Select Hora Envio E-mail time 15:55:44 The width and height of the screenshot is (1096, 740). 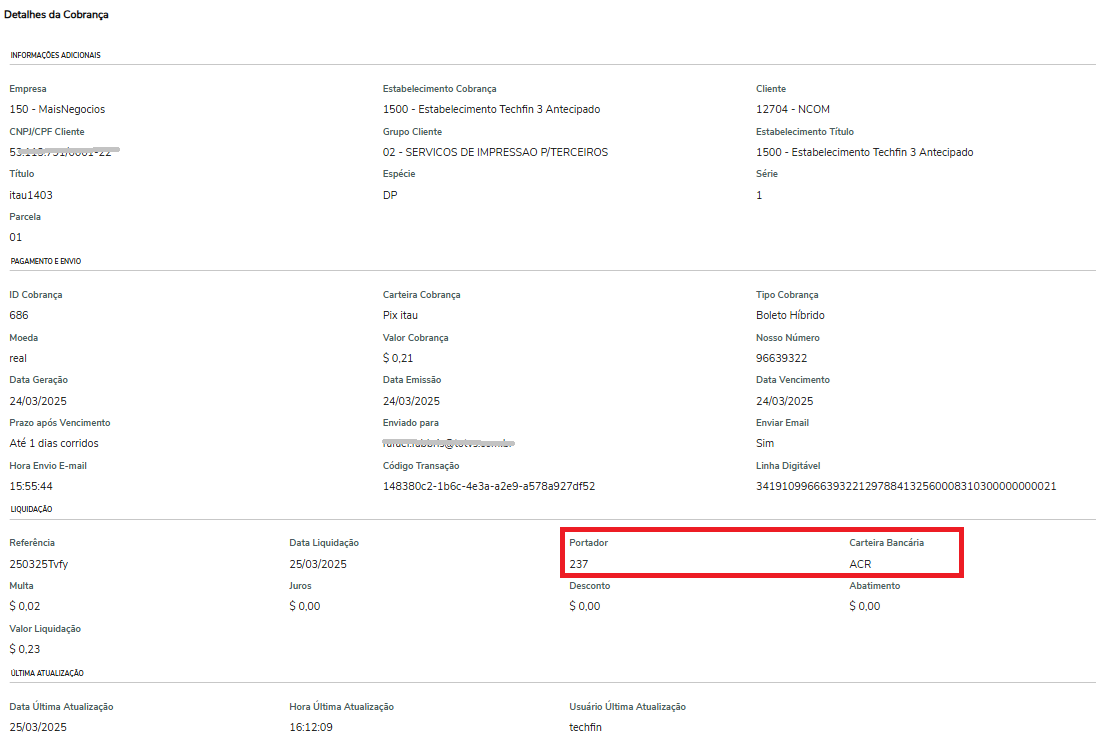click(x=31, y=486)
